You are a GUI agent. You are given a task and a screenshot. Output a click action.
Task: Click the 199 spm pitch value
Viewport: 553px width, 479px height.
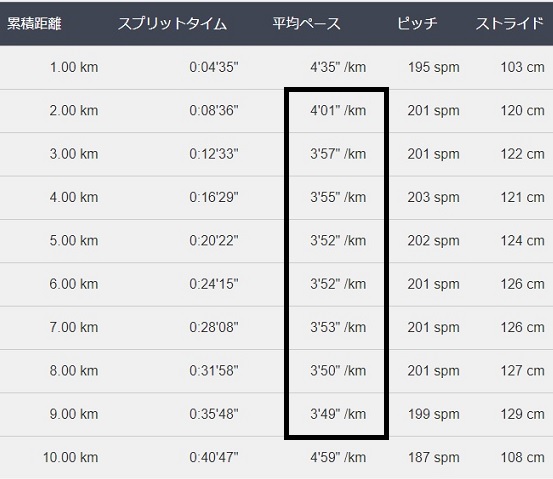[434, 414]
